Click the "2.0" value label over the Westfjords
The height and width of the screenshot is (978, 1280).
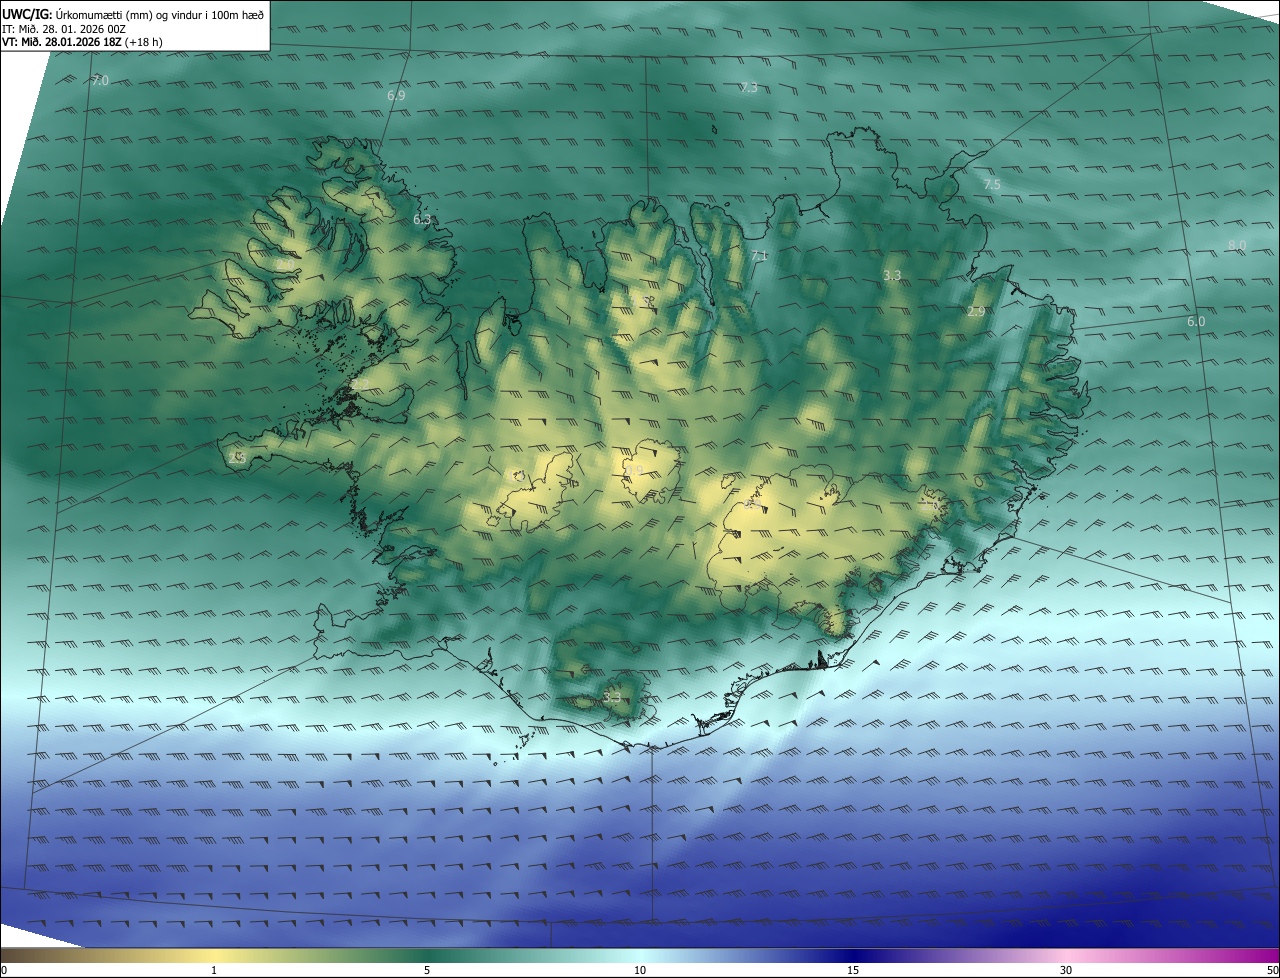(x=285, y=264)
